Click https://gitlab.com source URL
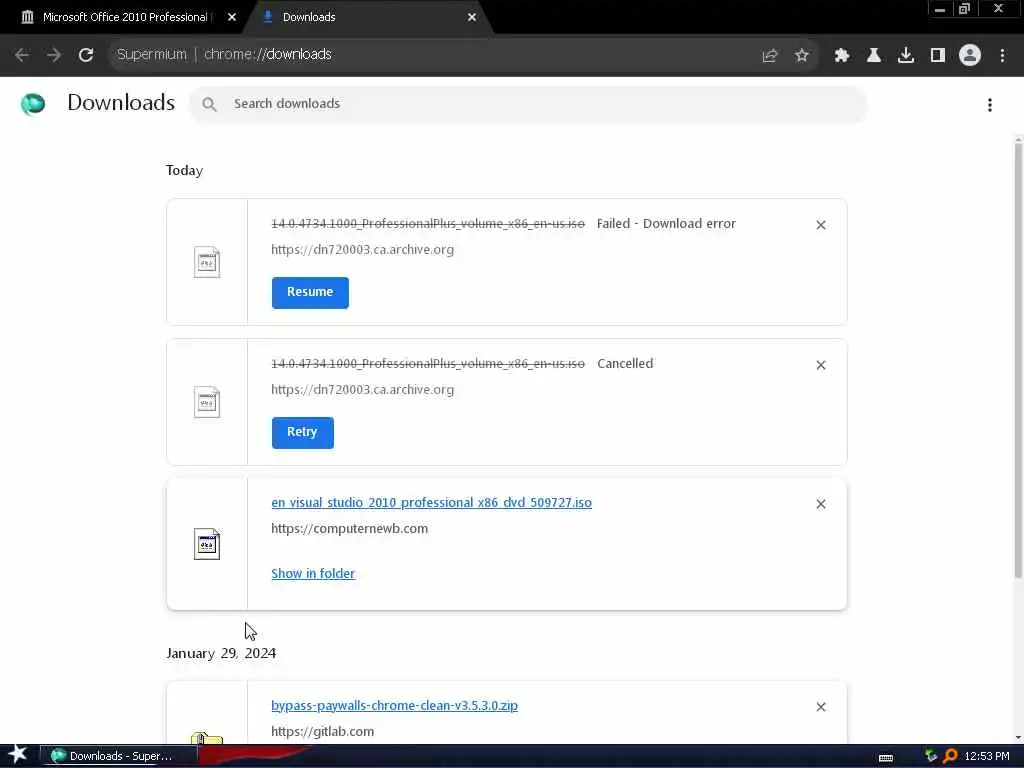Screen dimensions: 1024x768 pyautogui.click(x=323, y=732)
